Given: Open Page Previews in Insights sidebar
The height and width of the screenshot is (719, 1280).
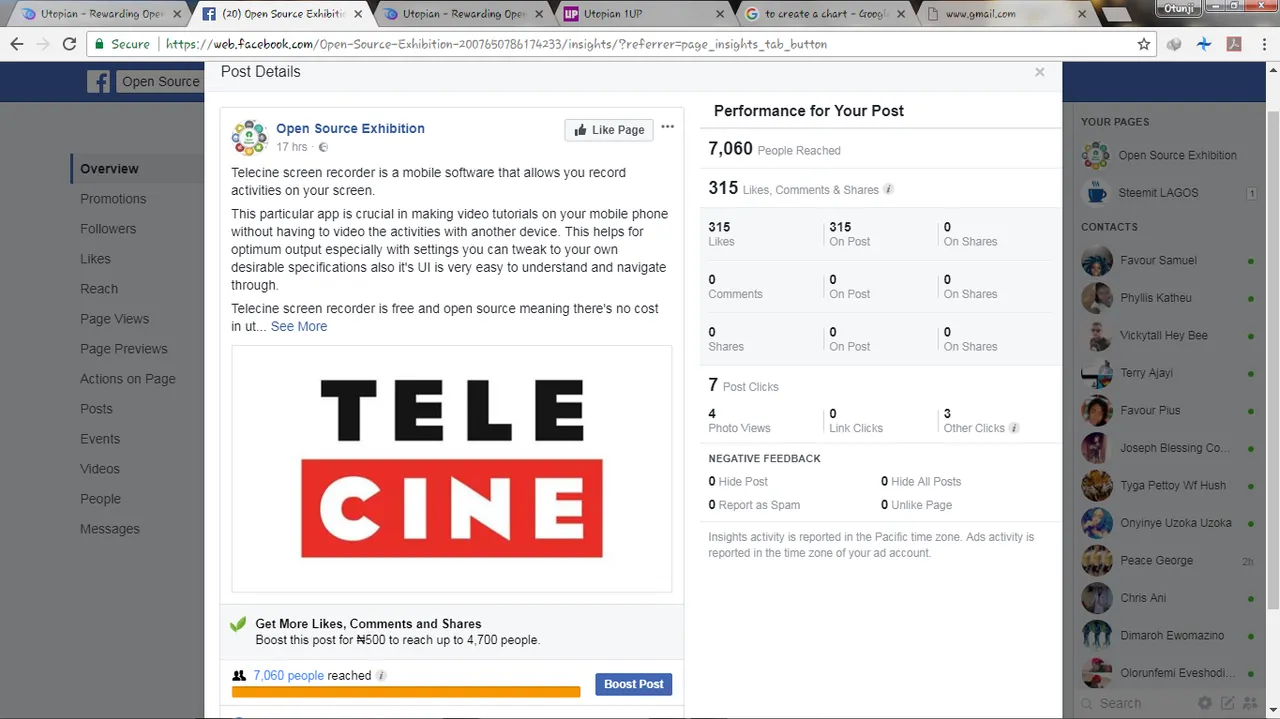Looking at the screenshot, I should tap(124, 349).
